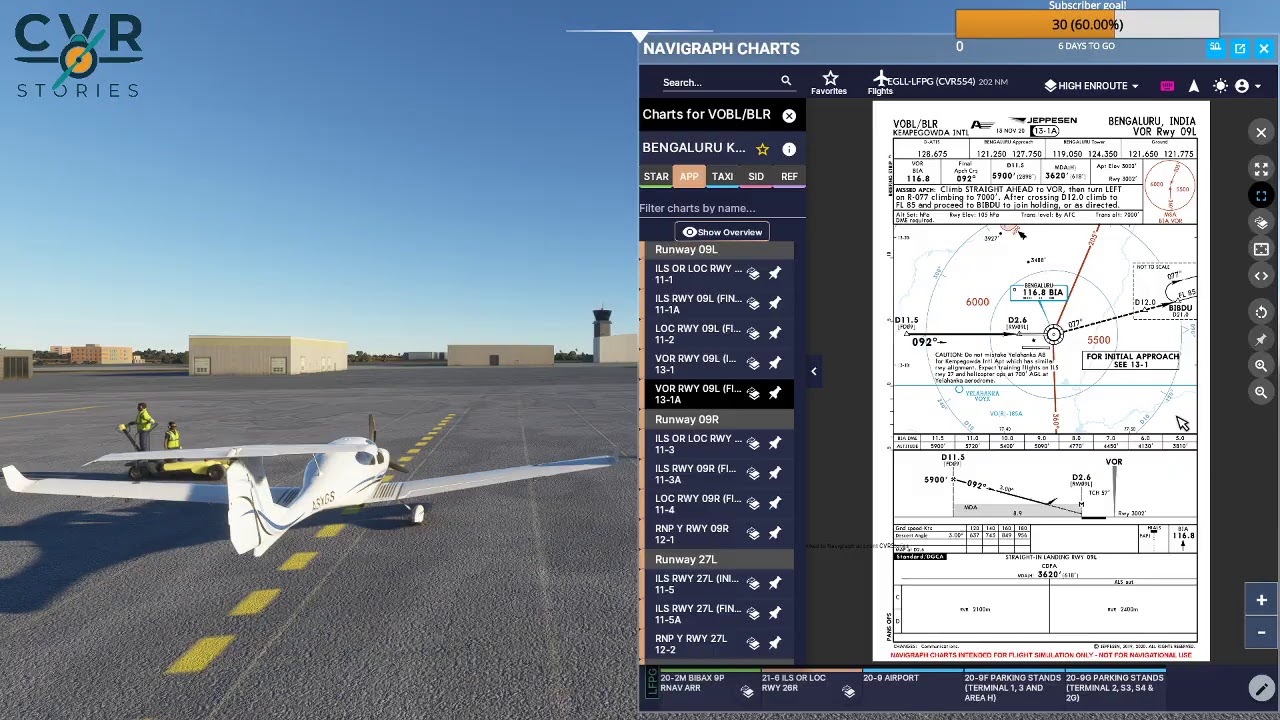Pin the current chart from viewer toolbar
The height and width of the screenshot is (720, 1280).
click(x=1261, y=339)
